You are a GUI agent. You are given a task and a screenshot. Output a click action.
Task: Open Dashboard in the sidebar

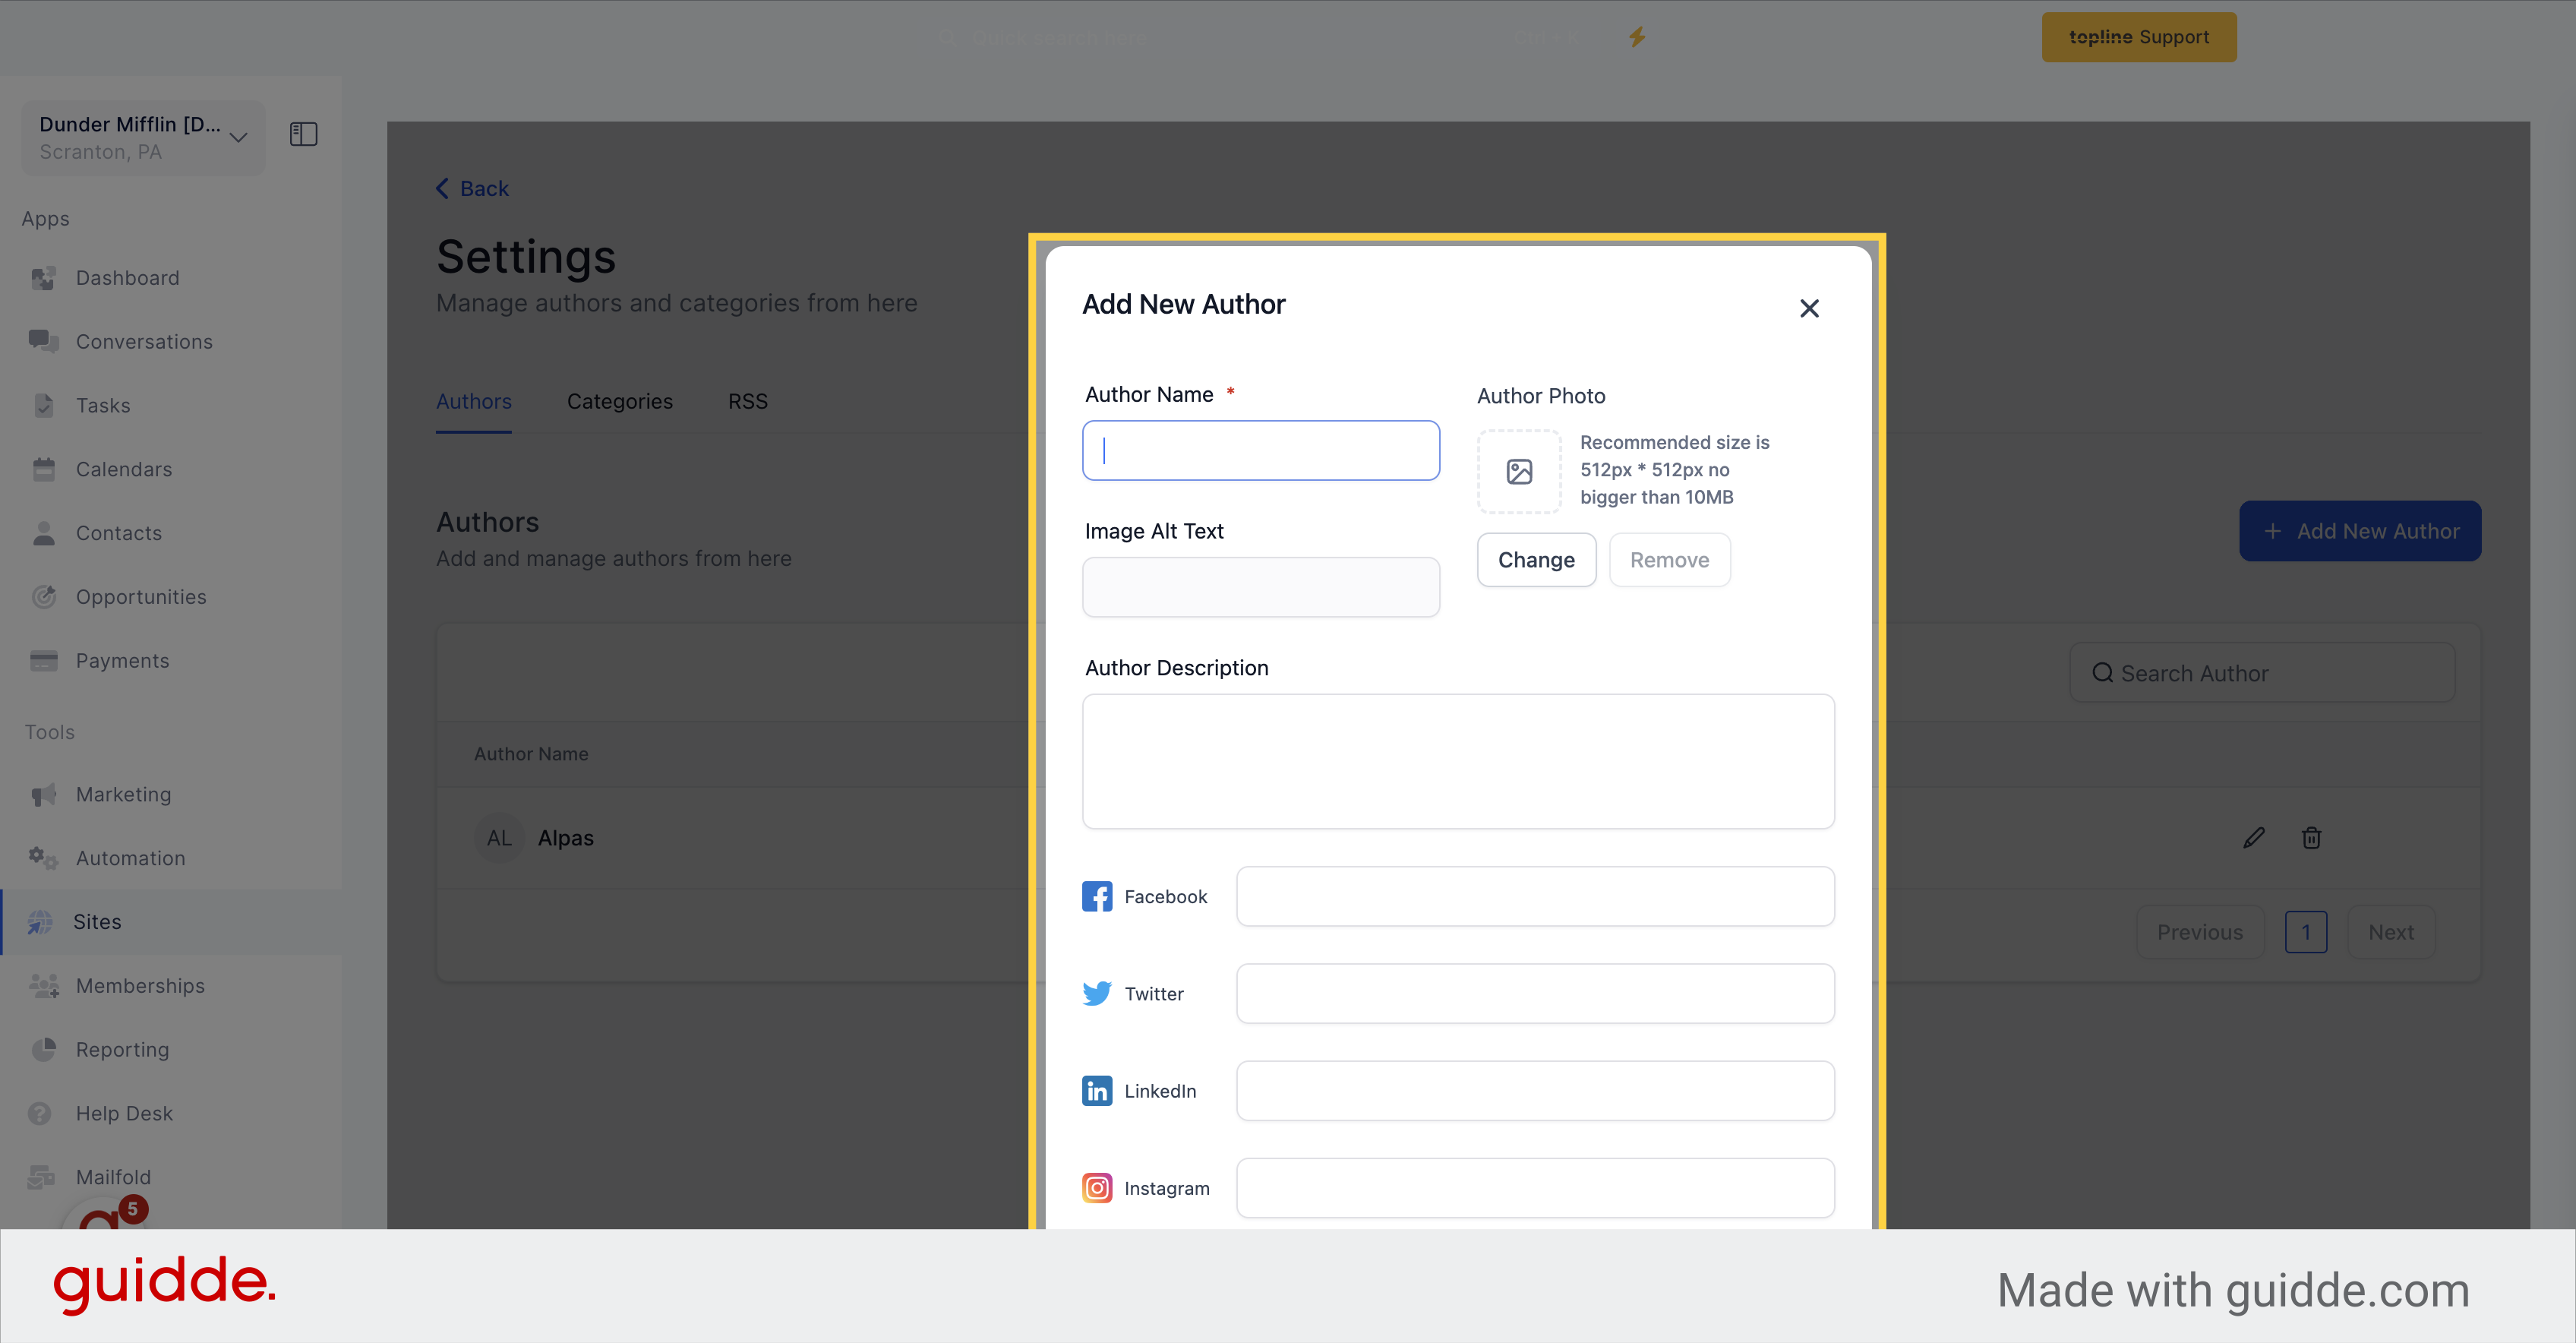(x=127, y=278)
